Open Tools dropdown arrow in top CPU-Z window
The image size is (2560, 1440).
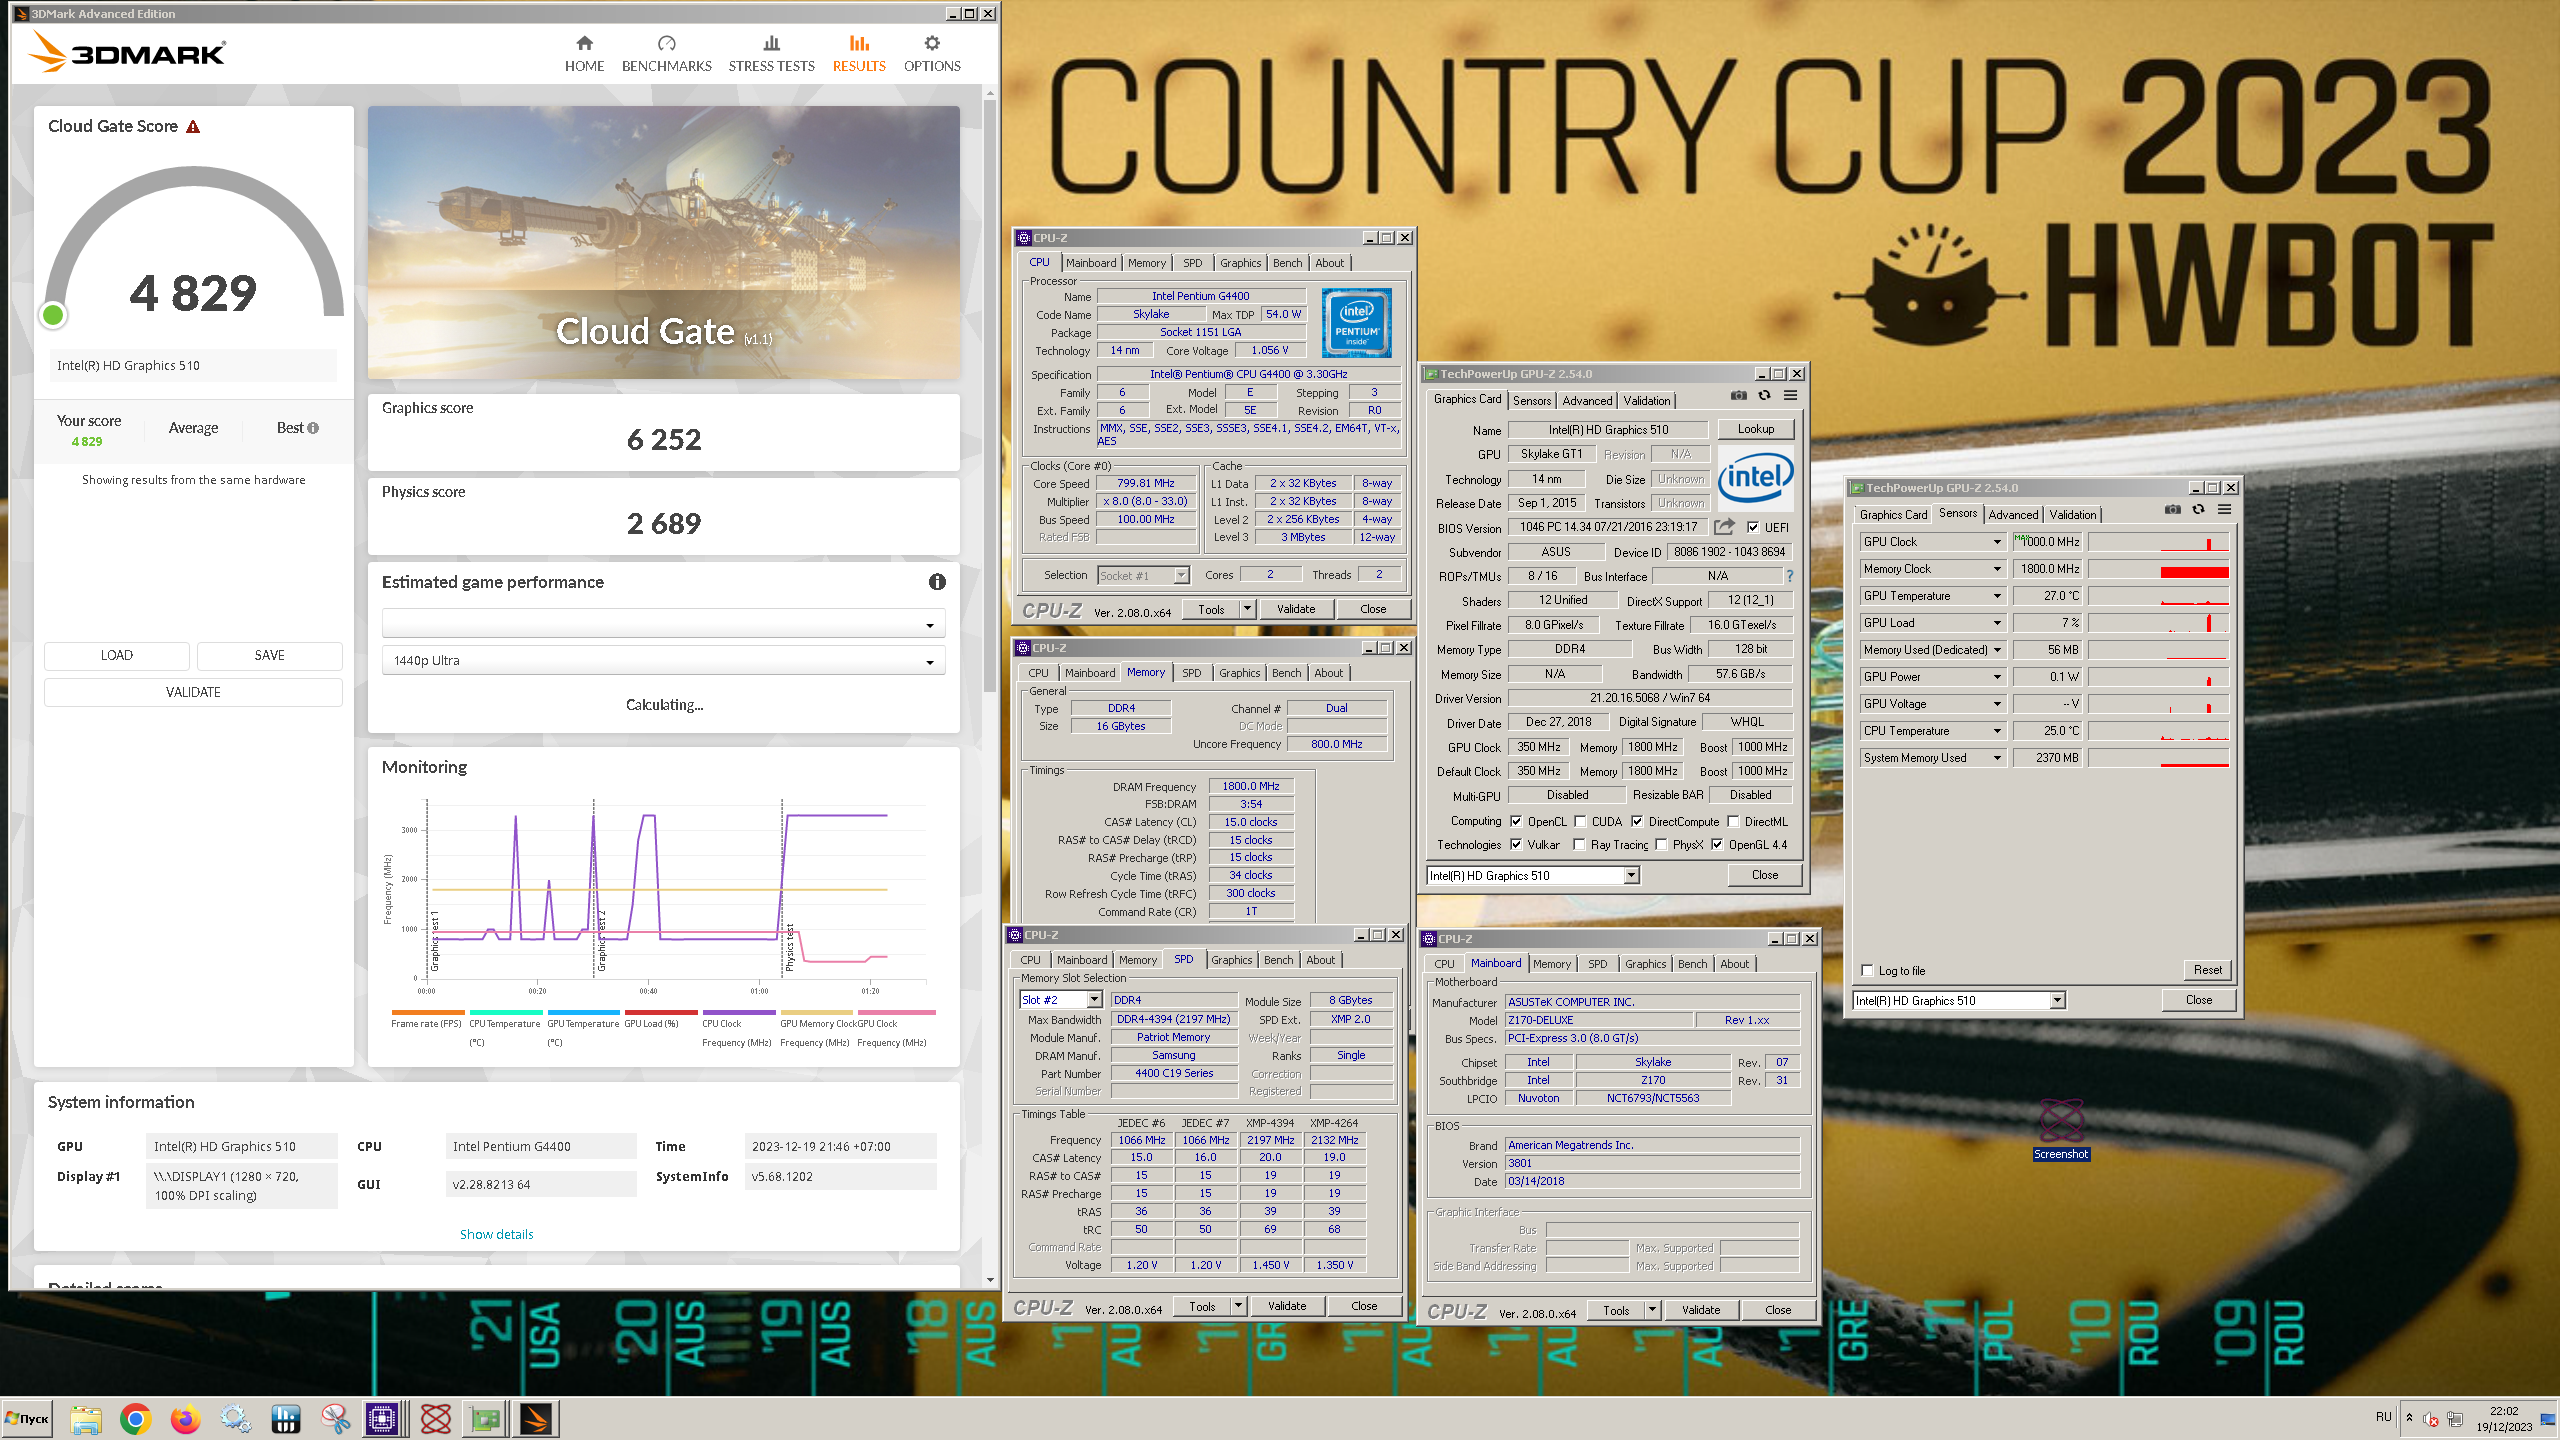click(x=1247, y=609)
